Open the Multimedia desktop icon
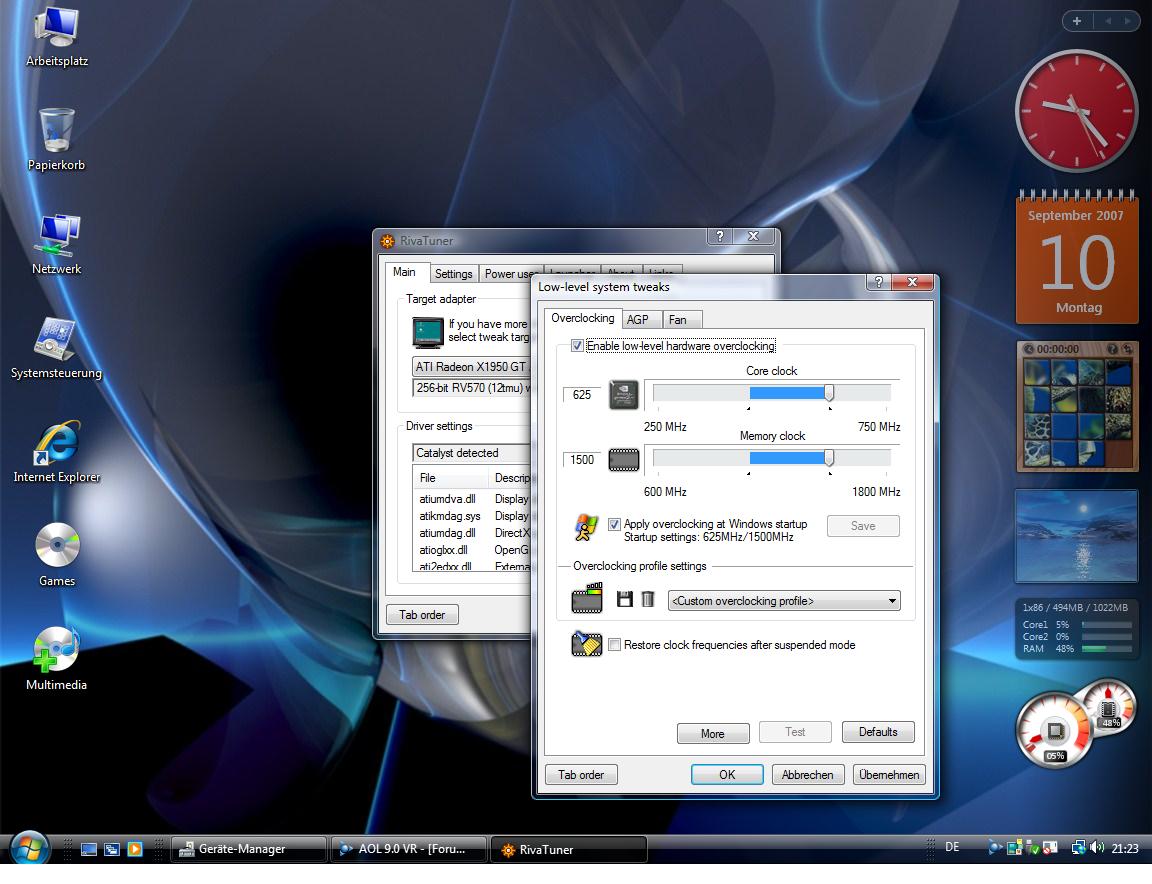 [x=57, y=659]
